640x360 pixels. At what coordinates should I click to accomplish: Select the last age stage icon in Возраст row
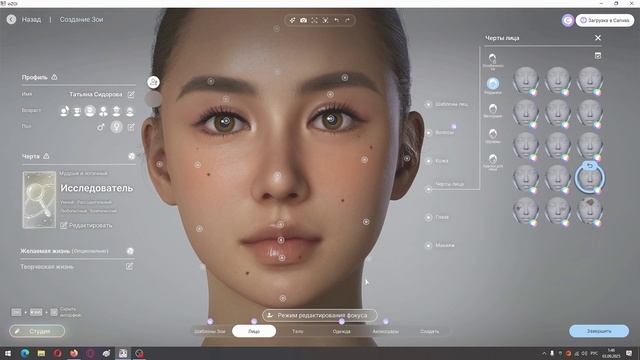129,111
